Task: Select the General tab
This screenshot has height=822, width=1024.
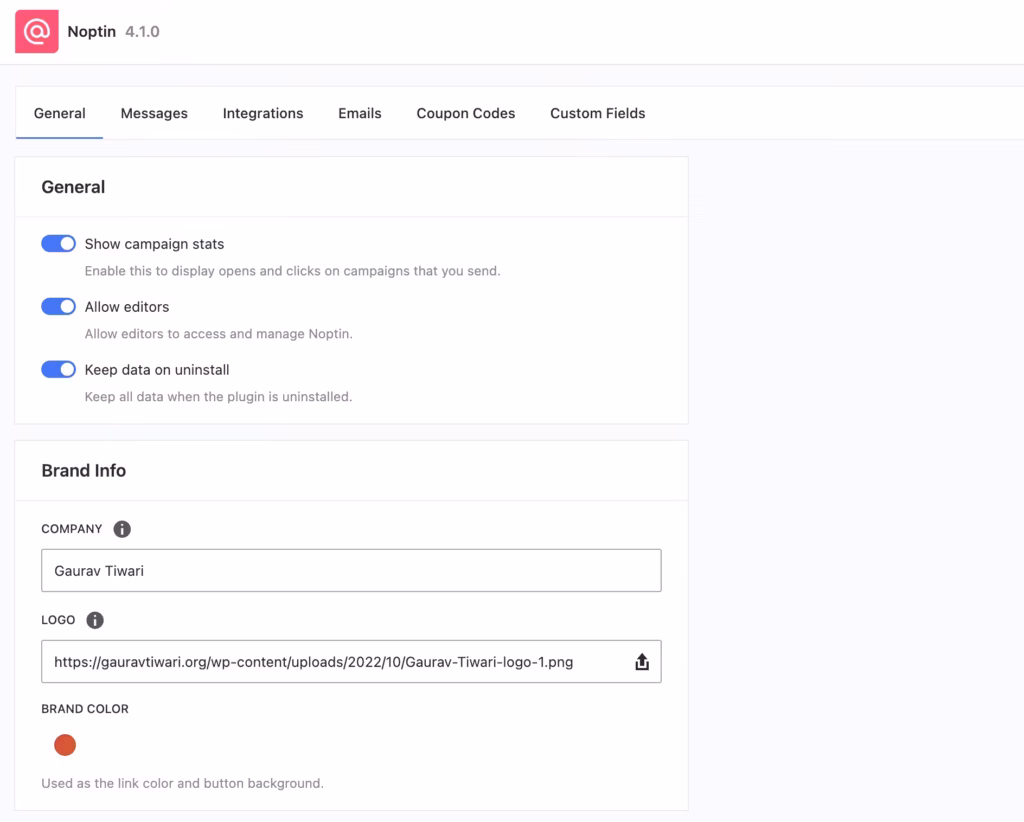Action: pos(59,113)
